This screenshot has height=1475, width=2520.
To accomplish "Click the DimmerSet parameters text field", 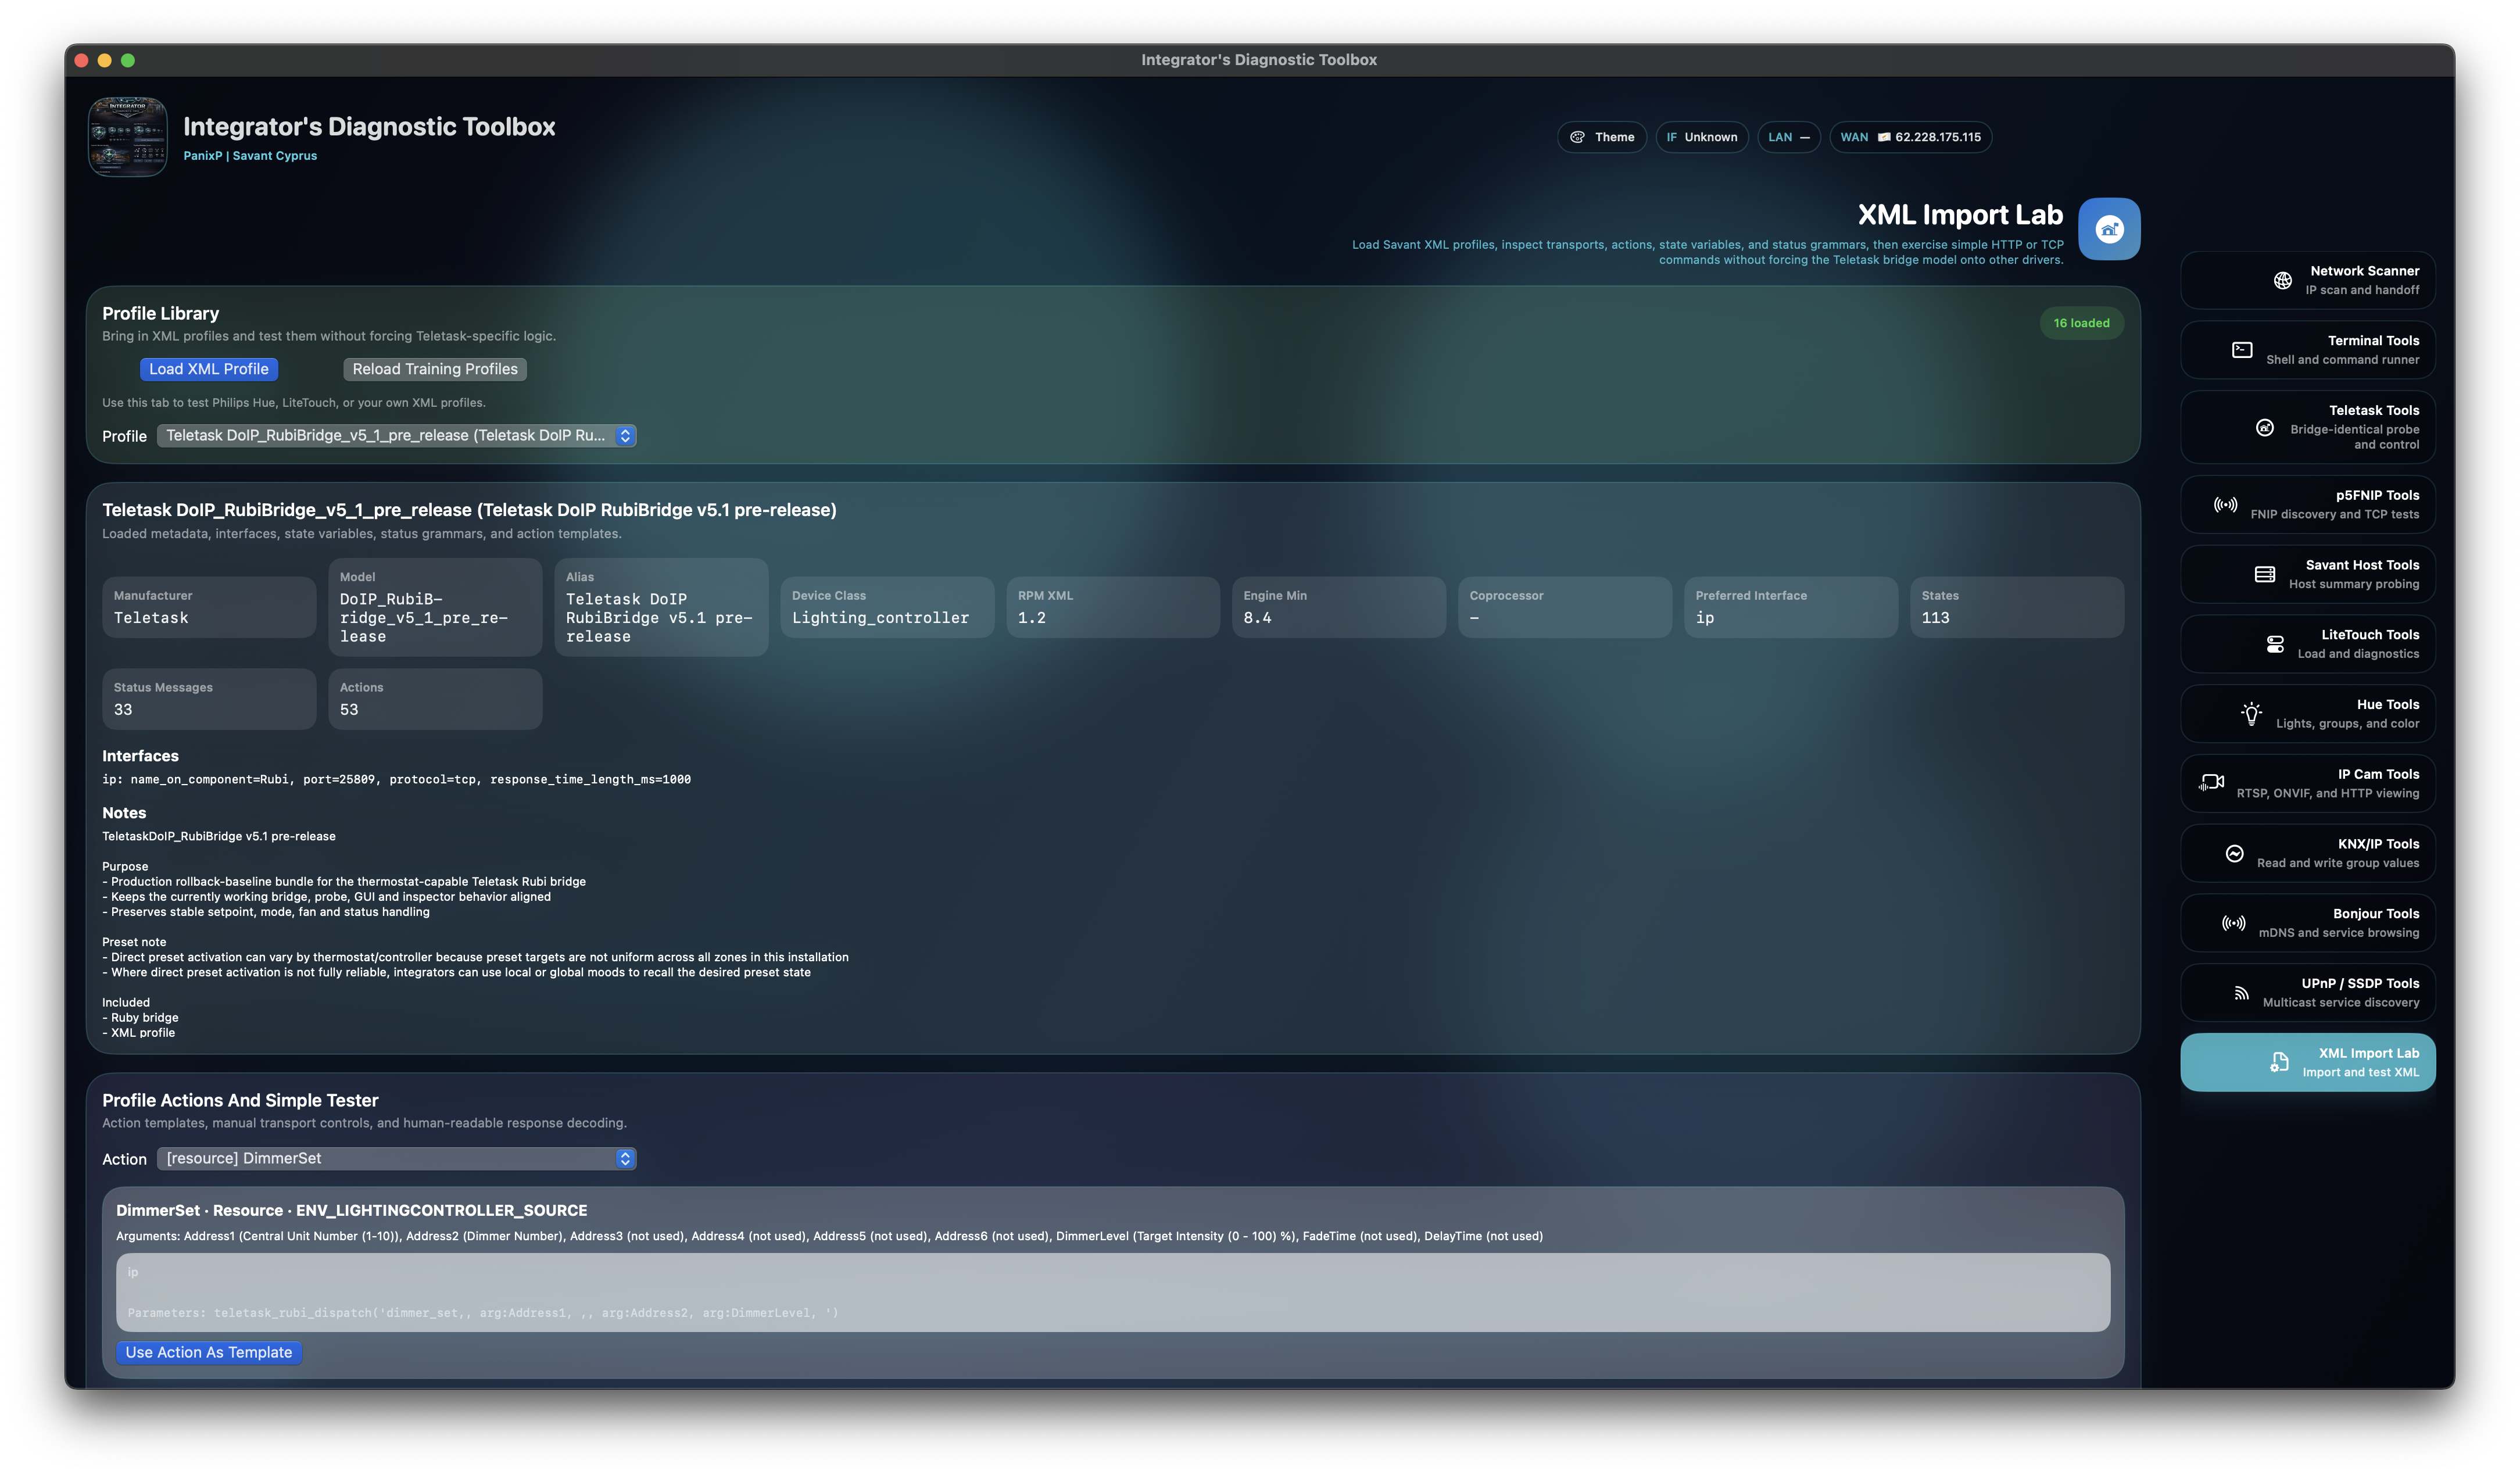I will click(x=1112, y=1293).
